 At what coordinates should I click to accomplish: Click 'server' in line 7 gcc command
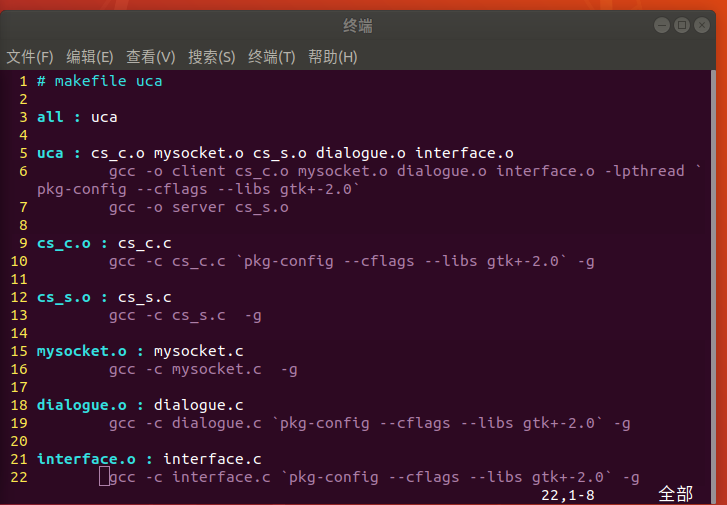199,207
